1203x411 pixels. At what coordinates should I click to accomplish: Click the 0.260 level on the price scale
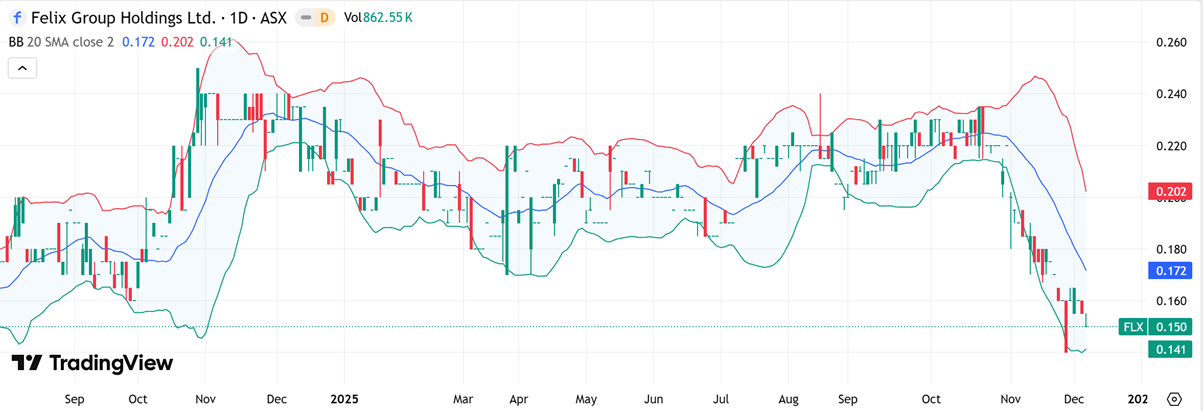coord(1171,42)
